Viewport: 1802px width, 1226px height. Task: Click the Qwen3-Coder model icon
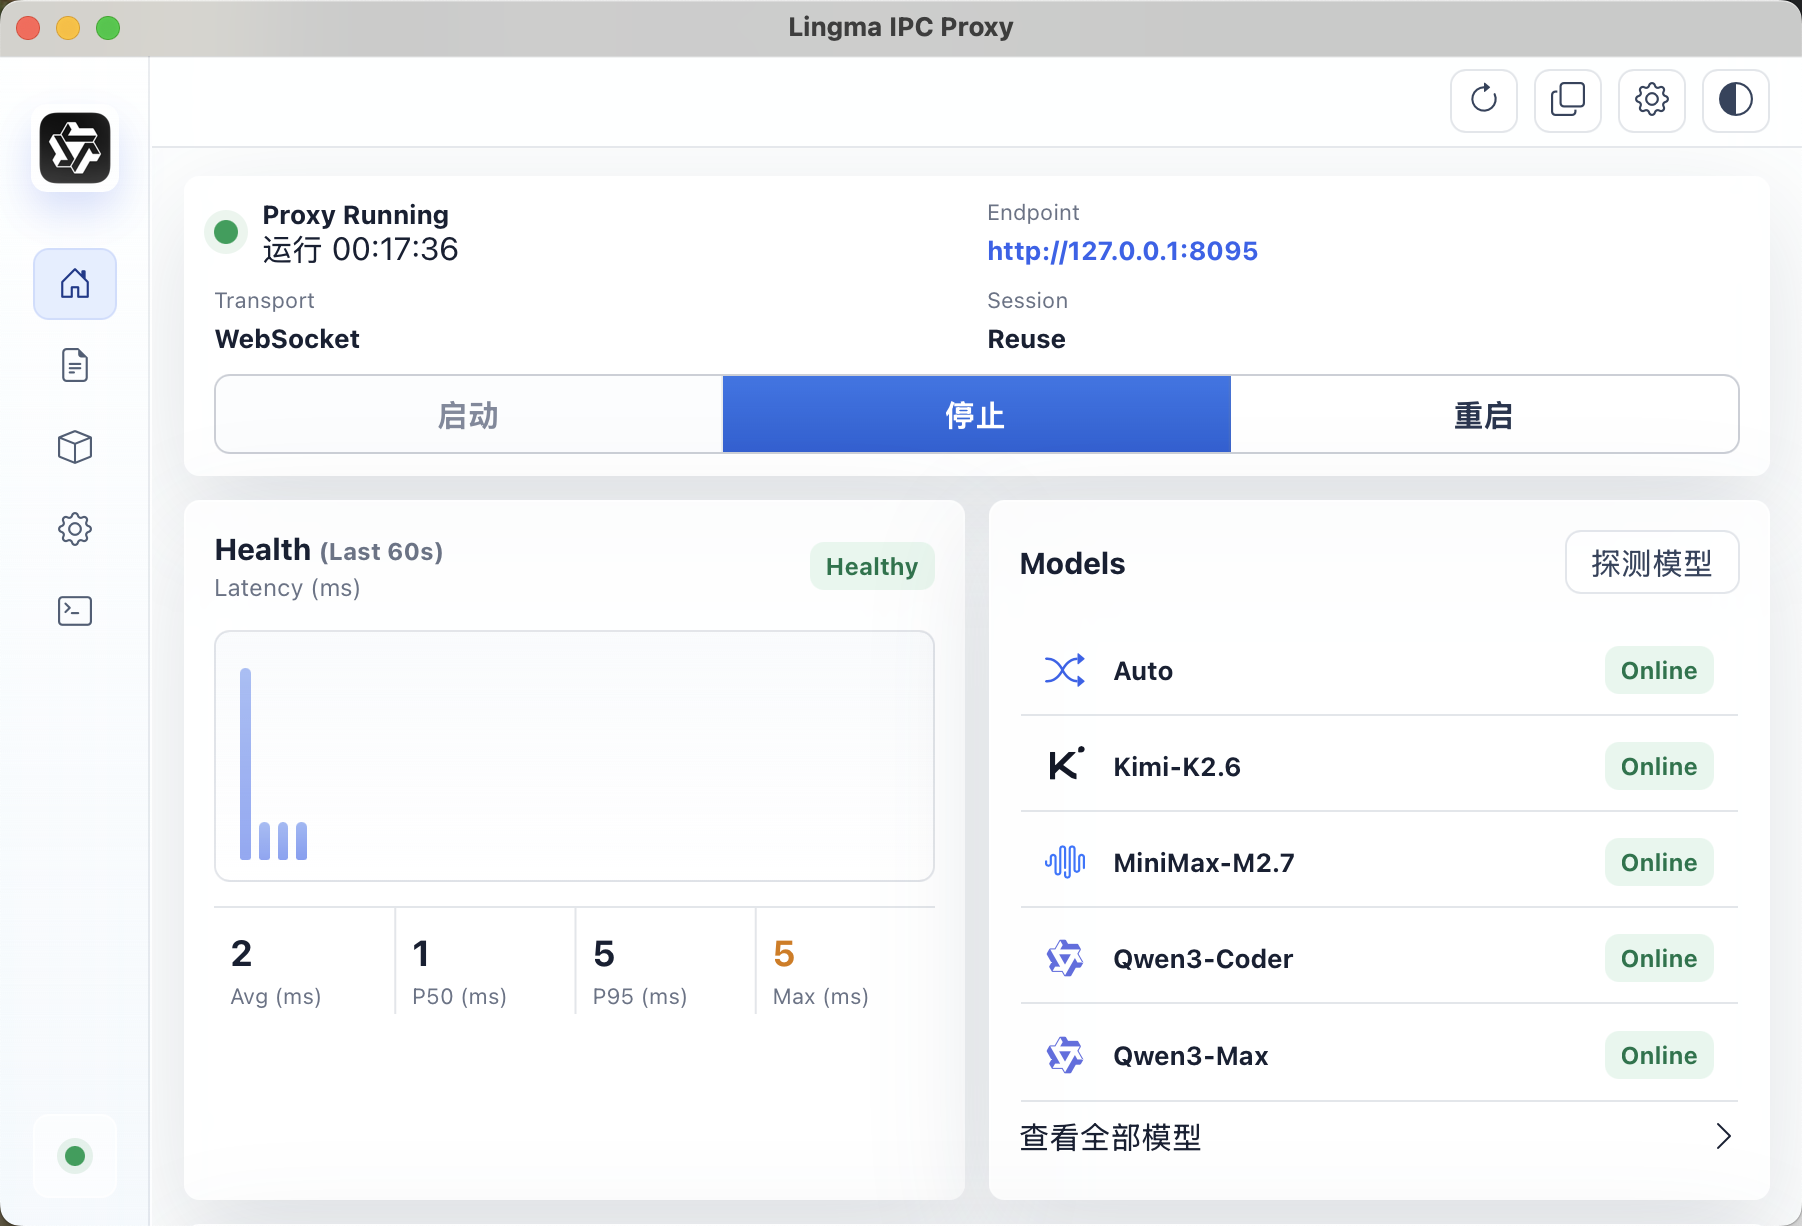click(1065, 958)
